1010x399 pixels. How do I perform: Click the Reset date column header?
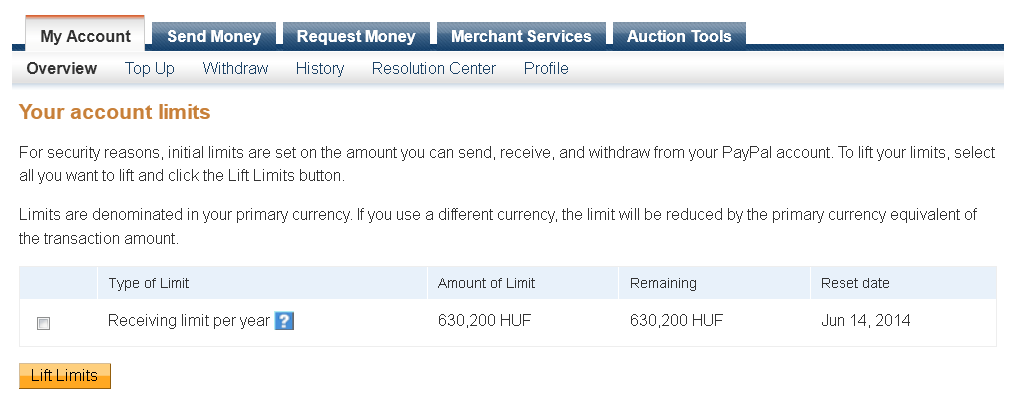tap(855, 283)
